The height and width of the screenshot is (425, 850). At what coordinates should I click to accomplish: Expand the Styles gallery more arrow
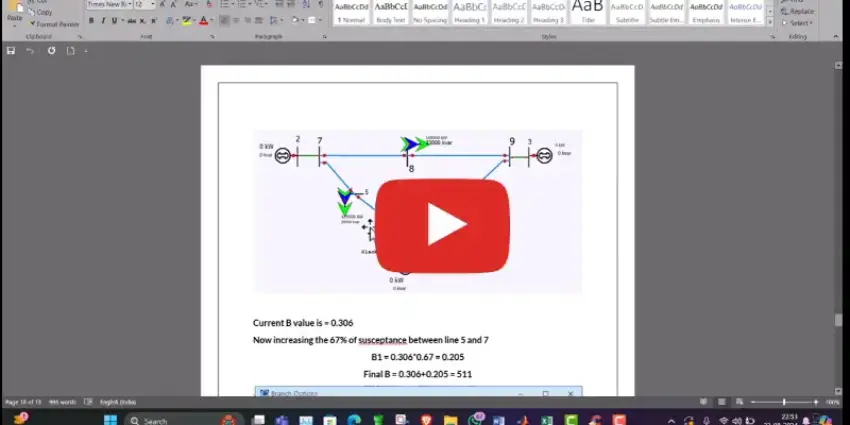coord(770,22)
